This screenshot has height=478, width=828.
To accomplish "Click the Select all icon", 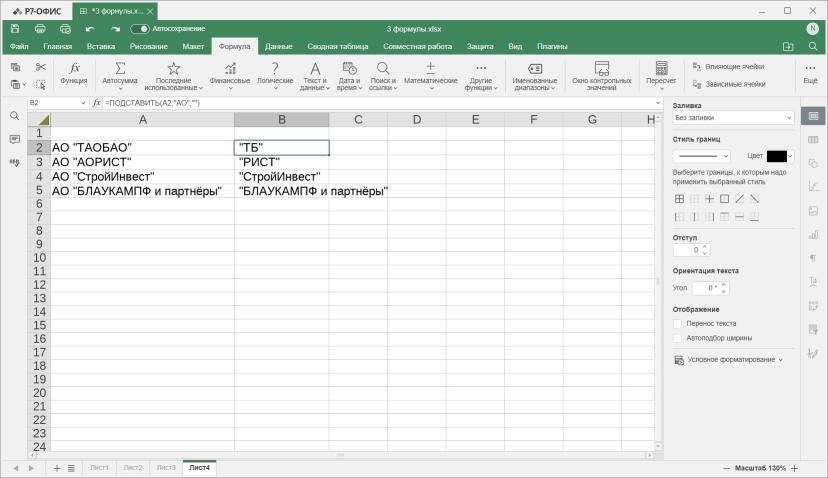I will pos(41,85).
